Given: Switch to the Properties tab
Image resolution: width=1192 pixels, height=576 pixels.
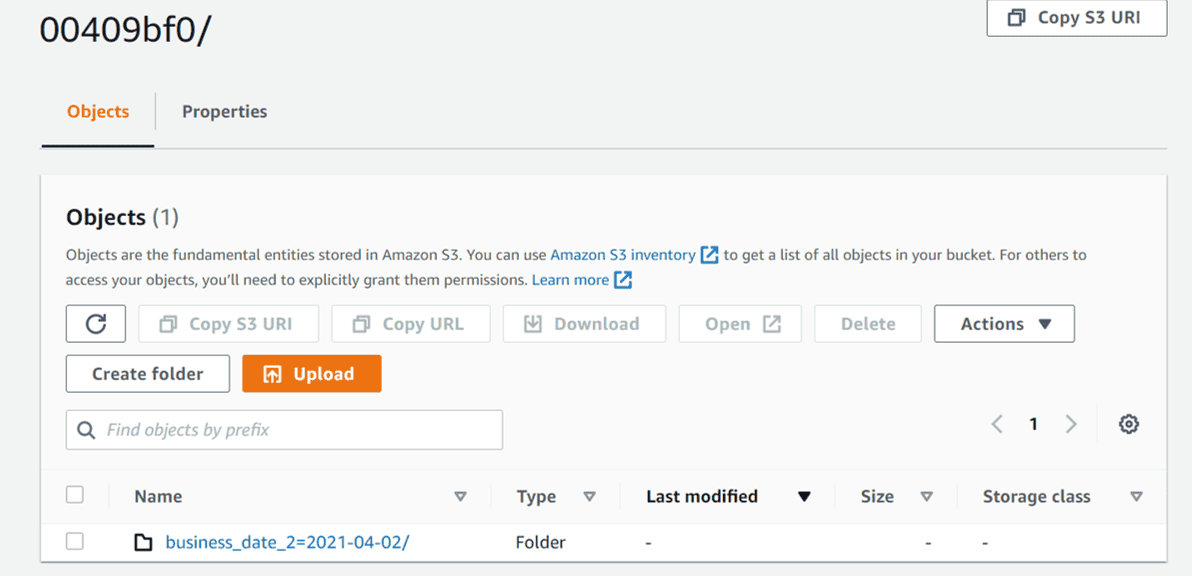Looking at the screenshot, I should pyautogui.click(x=224, y=112).
